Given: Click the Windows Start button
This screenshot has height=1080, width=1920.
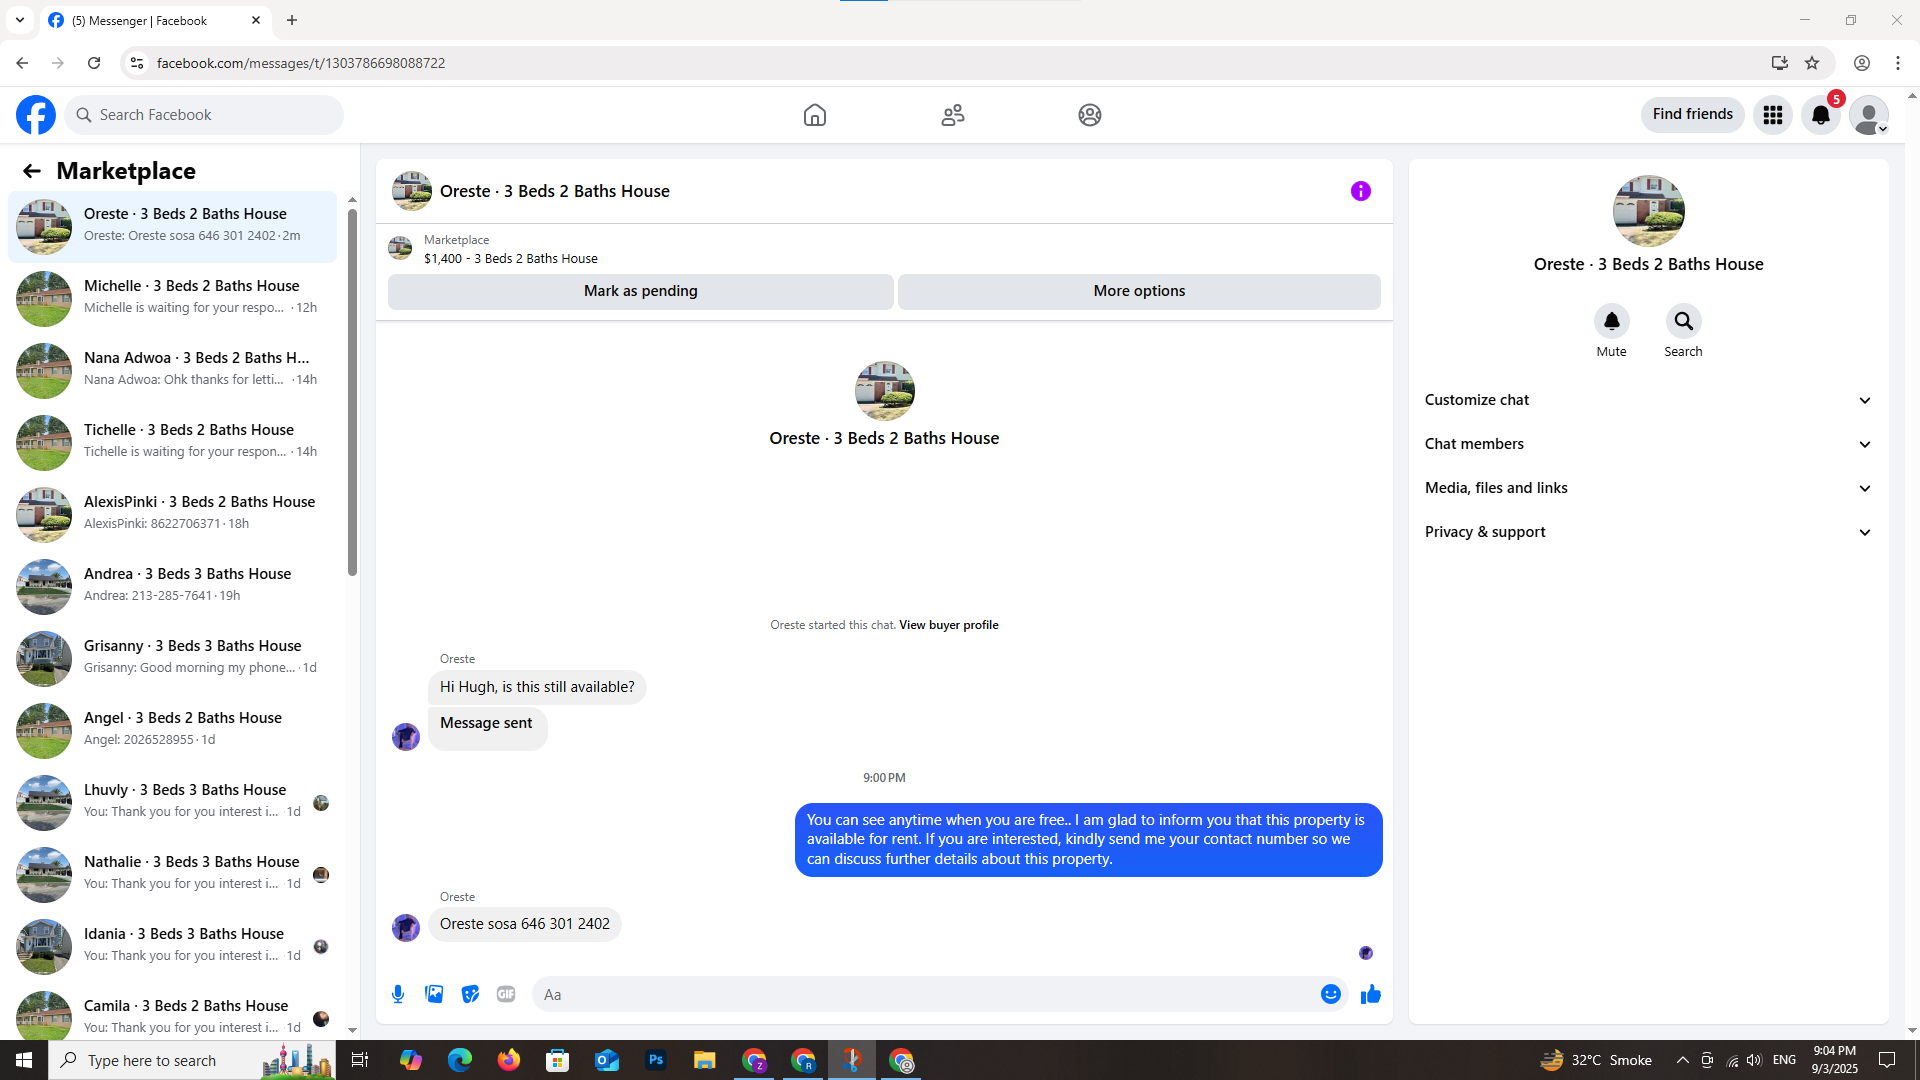Looking at the screenshot, I should tap(24, 1060).
